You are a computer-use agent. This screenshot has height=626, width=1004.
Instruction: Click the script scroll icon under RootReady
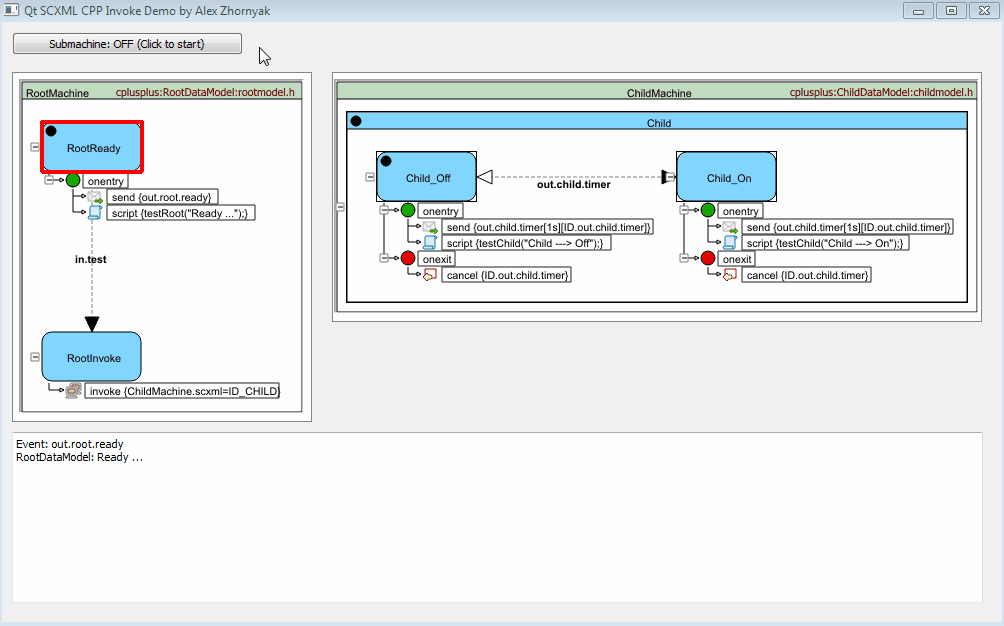[95, 212]
